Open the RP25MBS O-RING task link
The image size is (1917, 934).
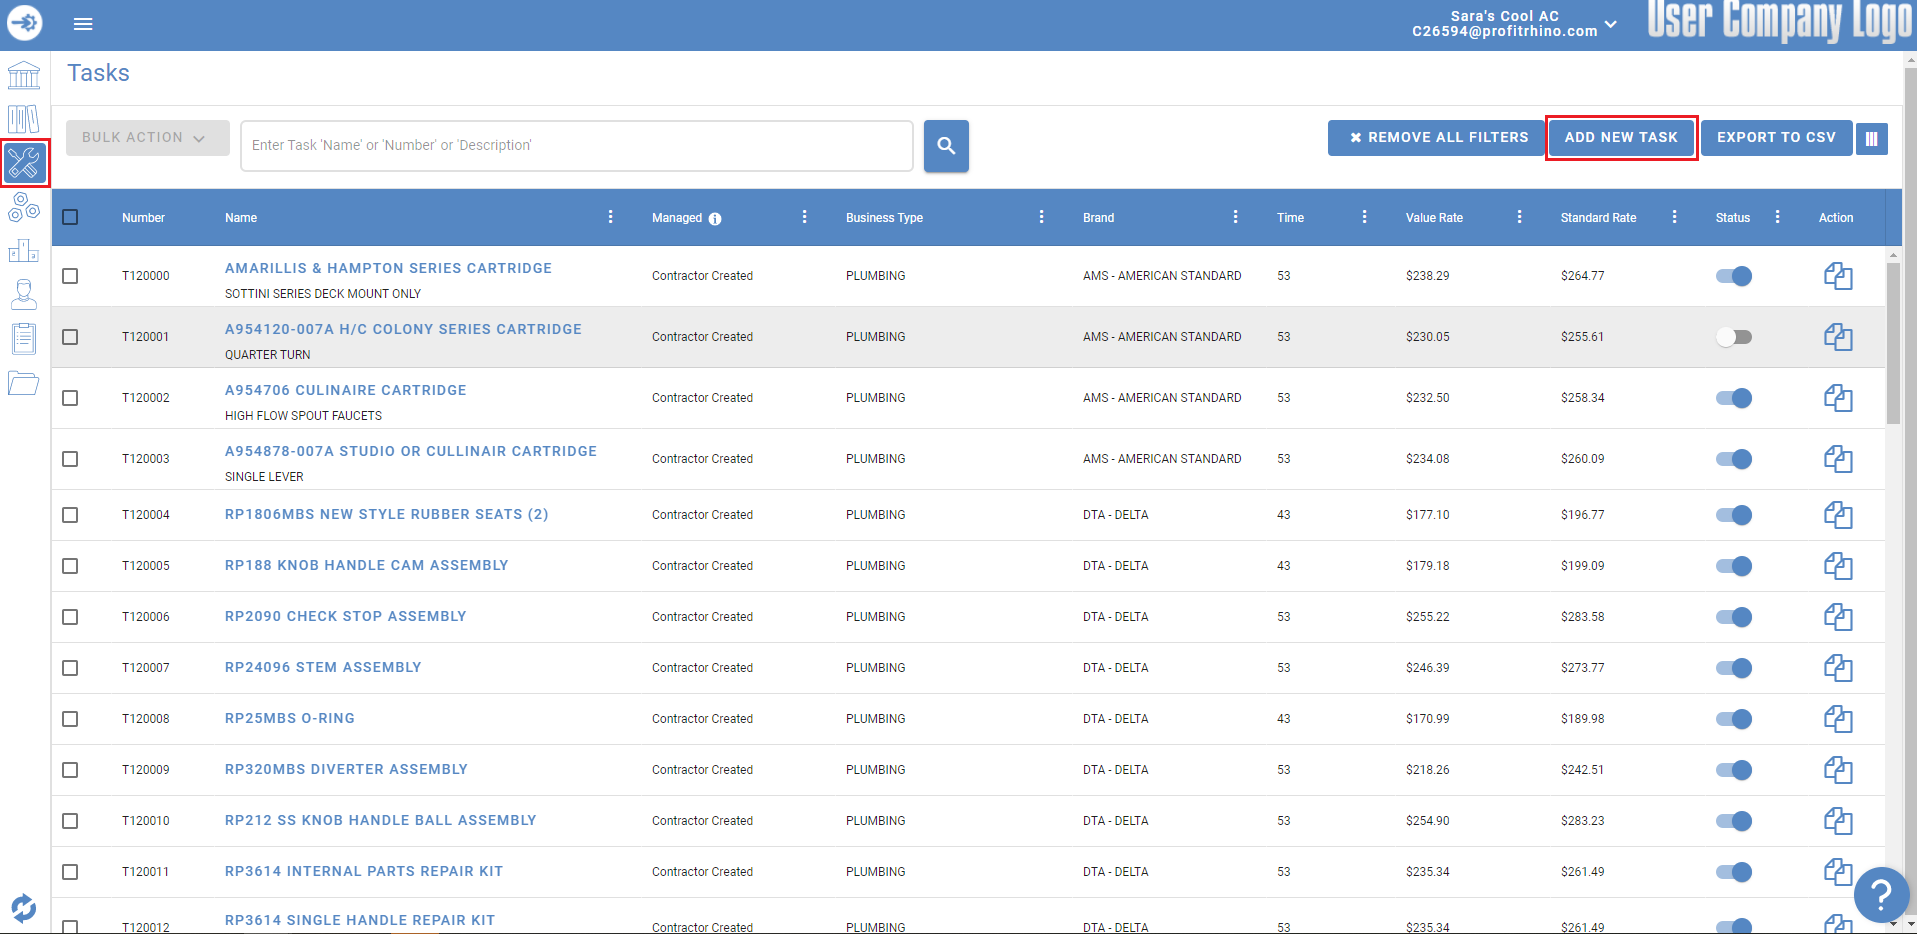tap(289, 718)
